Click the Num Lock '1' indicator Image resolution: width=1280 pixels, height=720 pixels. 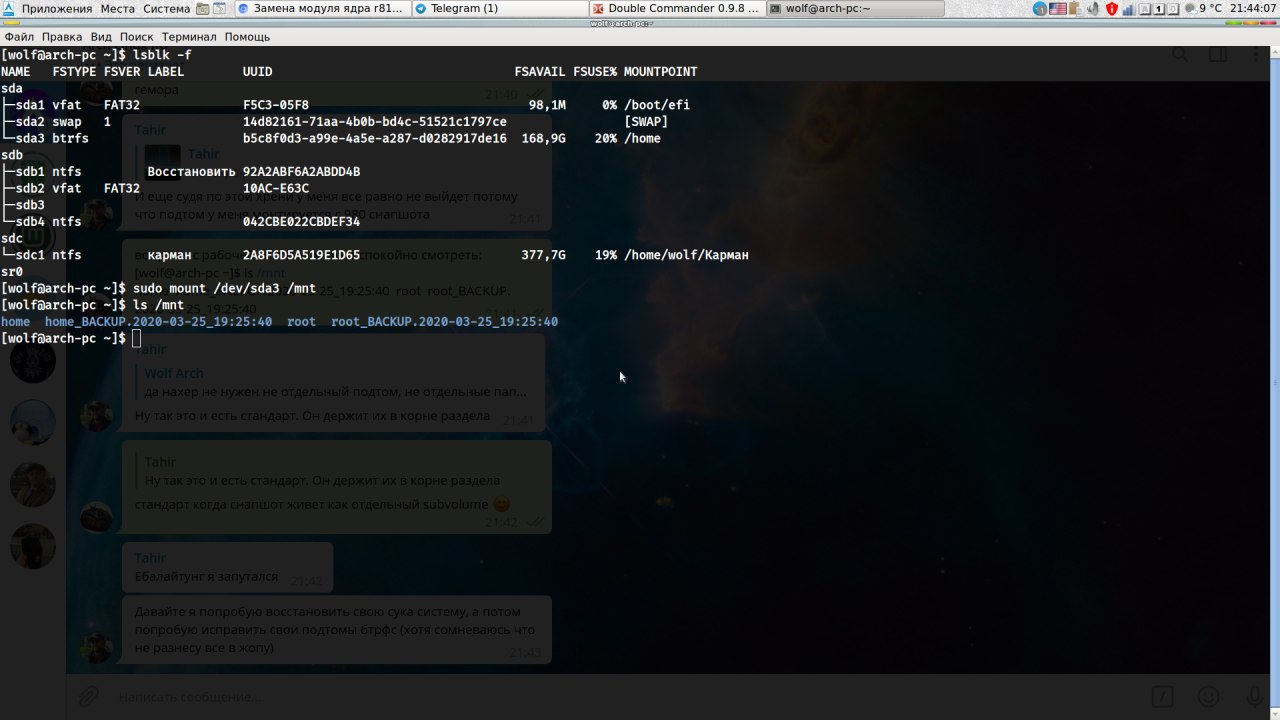coord(1158,9)
